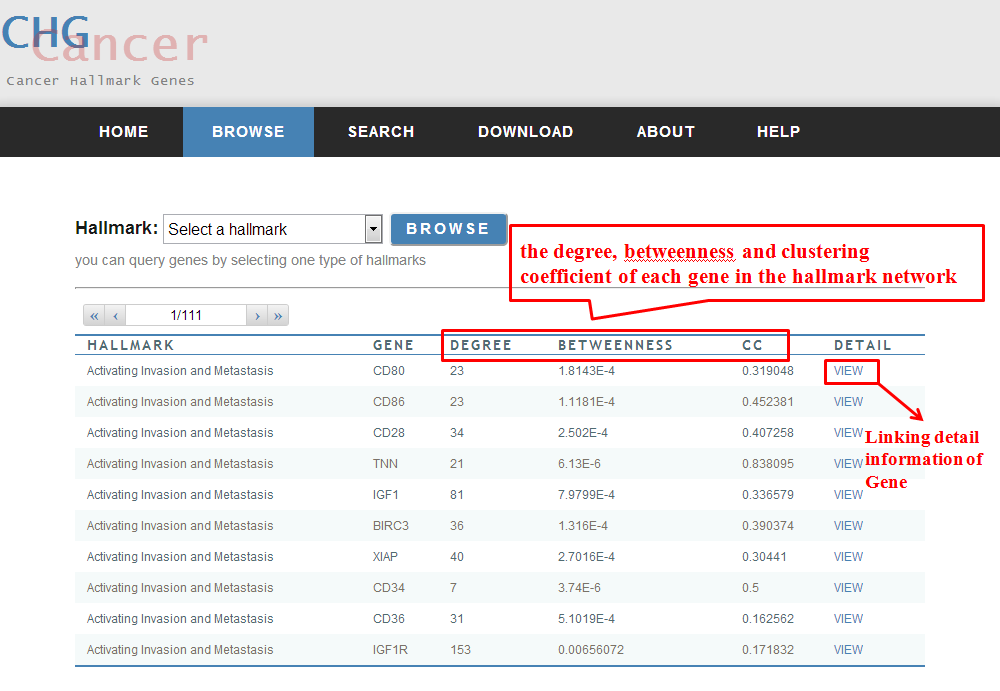Viewport: 1000px width, 691px height.
Task: Switch to the SEARCH navigation tab
Action: click(x=380, y=132)
